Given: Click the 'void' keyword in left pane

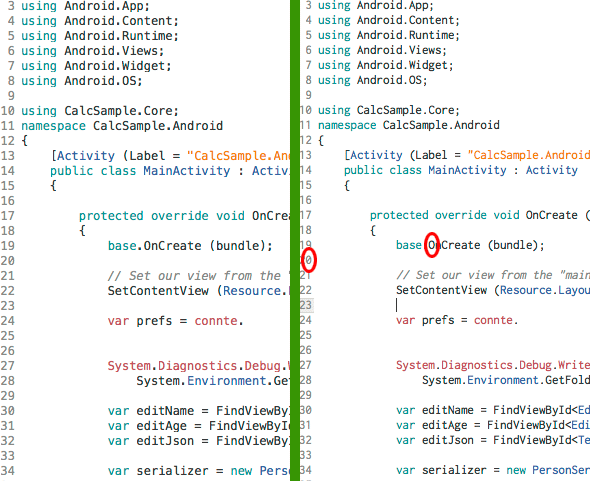Looking at the screenshot, I should pyautogui.click(x=230, y=216).
